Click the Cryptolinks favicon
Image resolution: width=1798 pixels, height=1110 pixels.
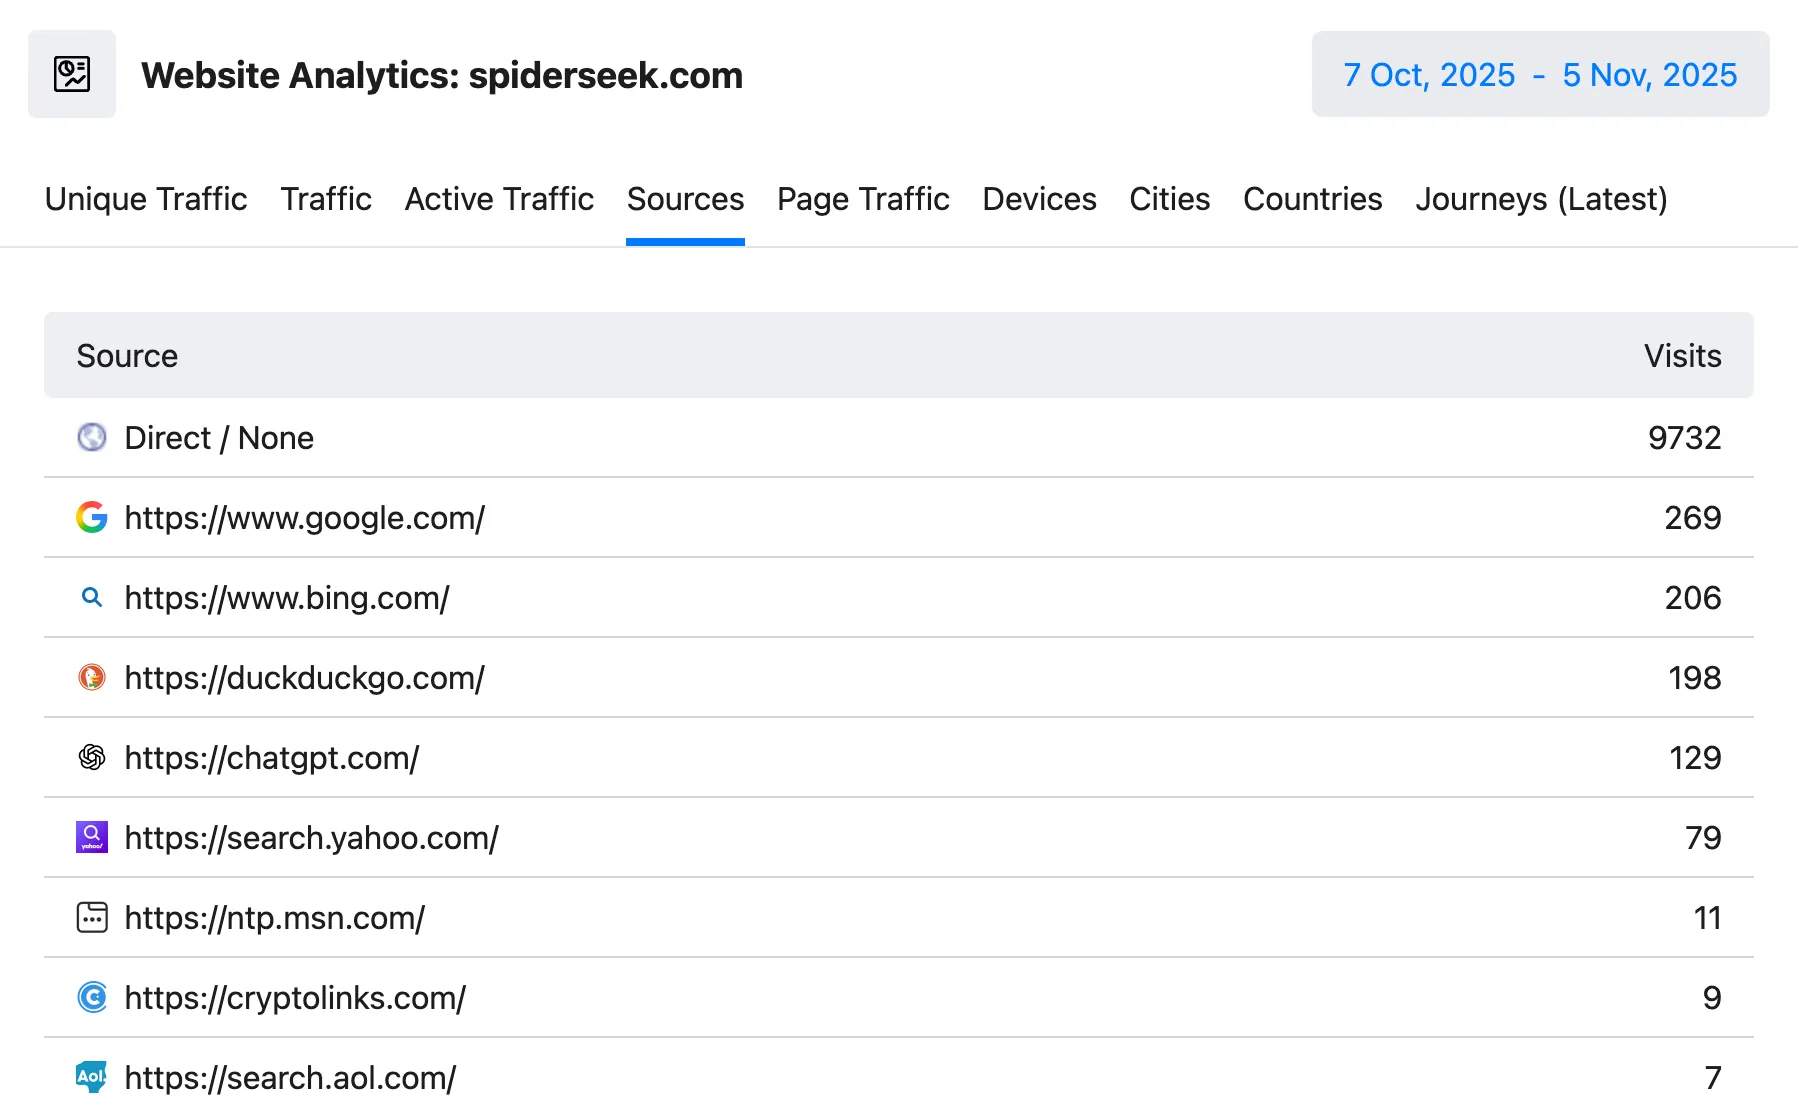(92, 997)
